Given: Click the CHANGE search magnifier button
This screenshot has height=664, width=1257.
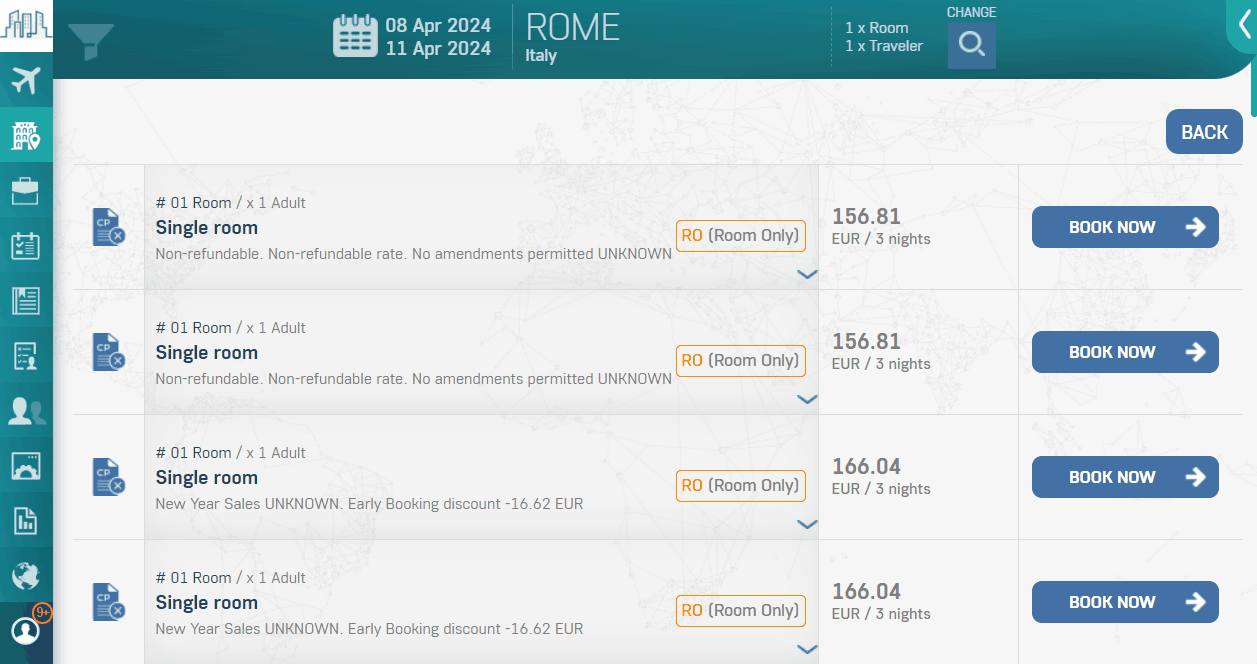Looking at the screenshot, I should click(x=971, y=45).
